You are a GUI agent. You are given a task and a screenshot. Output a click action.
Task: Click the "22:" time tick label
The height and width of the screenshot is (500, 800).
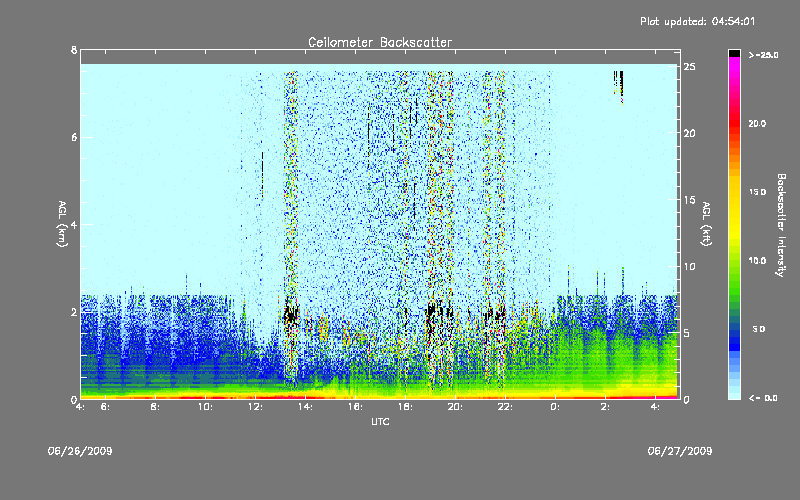(505, 407)
